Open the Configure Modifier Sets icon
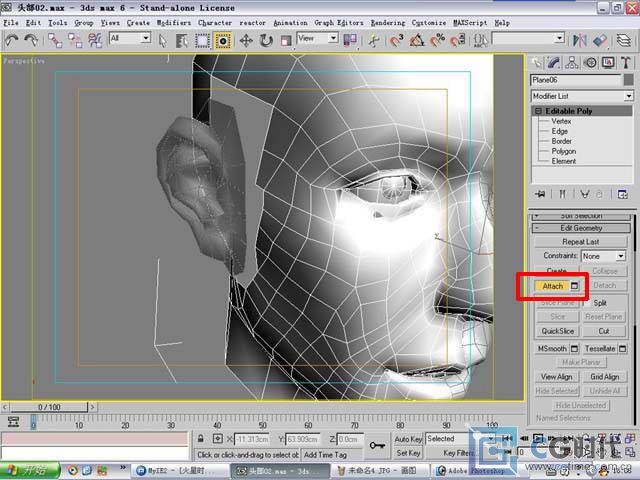The width and height of the screenshot is (640, 480). pyautogui.click(x=622, y=194)
